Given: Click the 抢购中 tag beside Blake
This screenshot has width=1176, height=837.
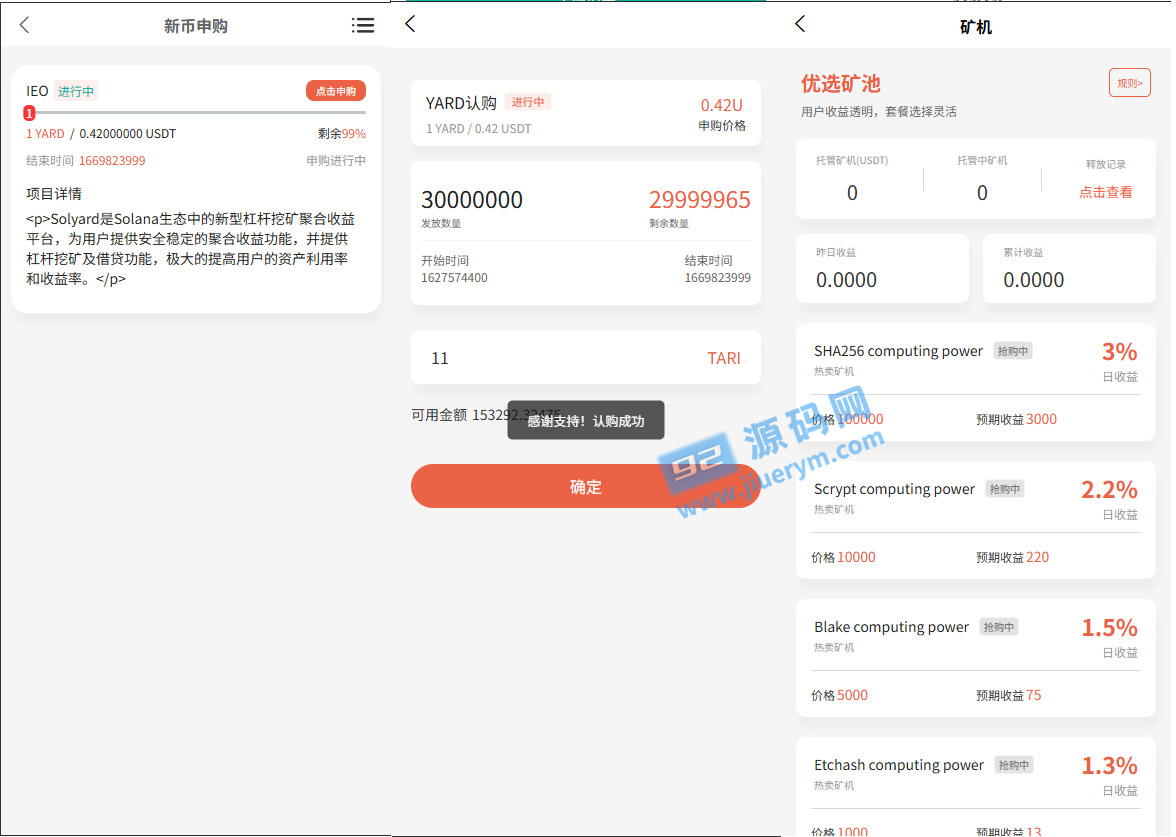Looking at the screenshot, I should point(999,627).
